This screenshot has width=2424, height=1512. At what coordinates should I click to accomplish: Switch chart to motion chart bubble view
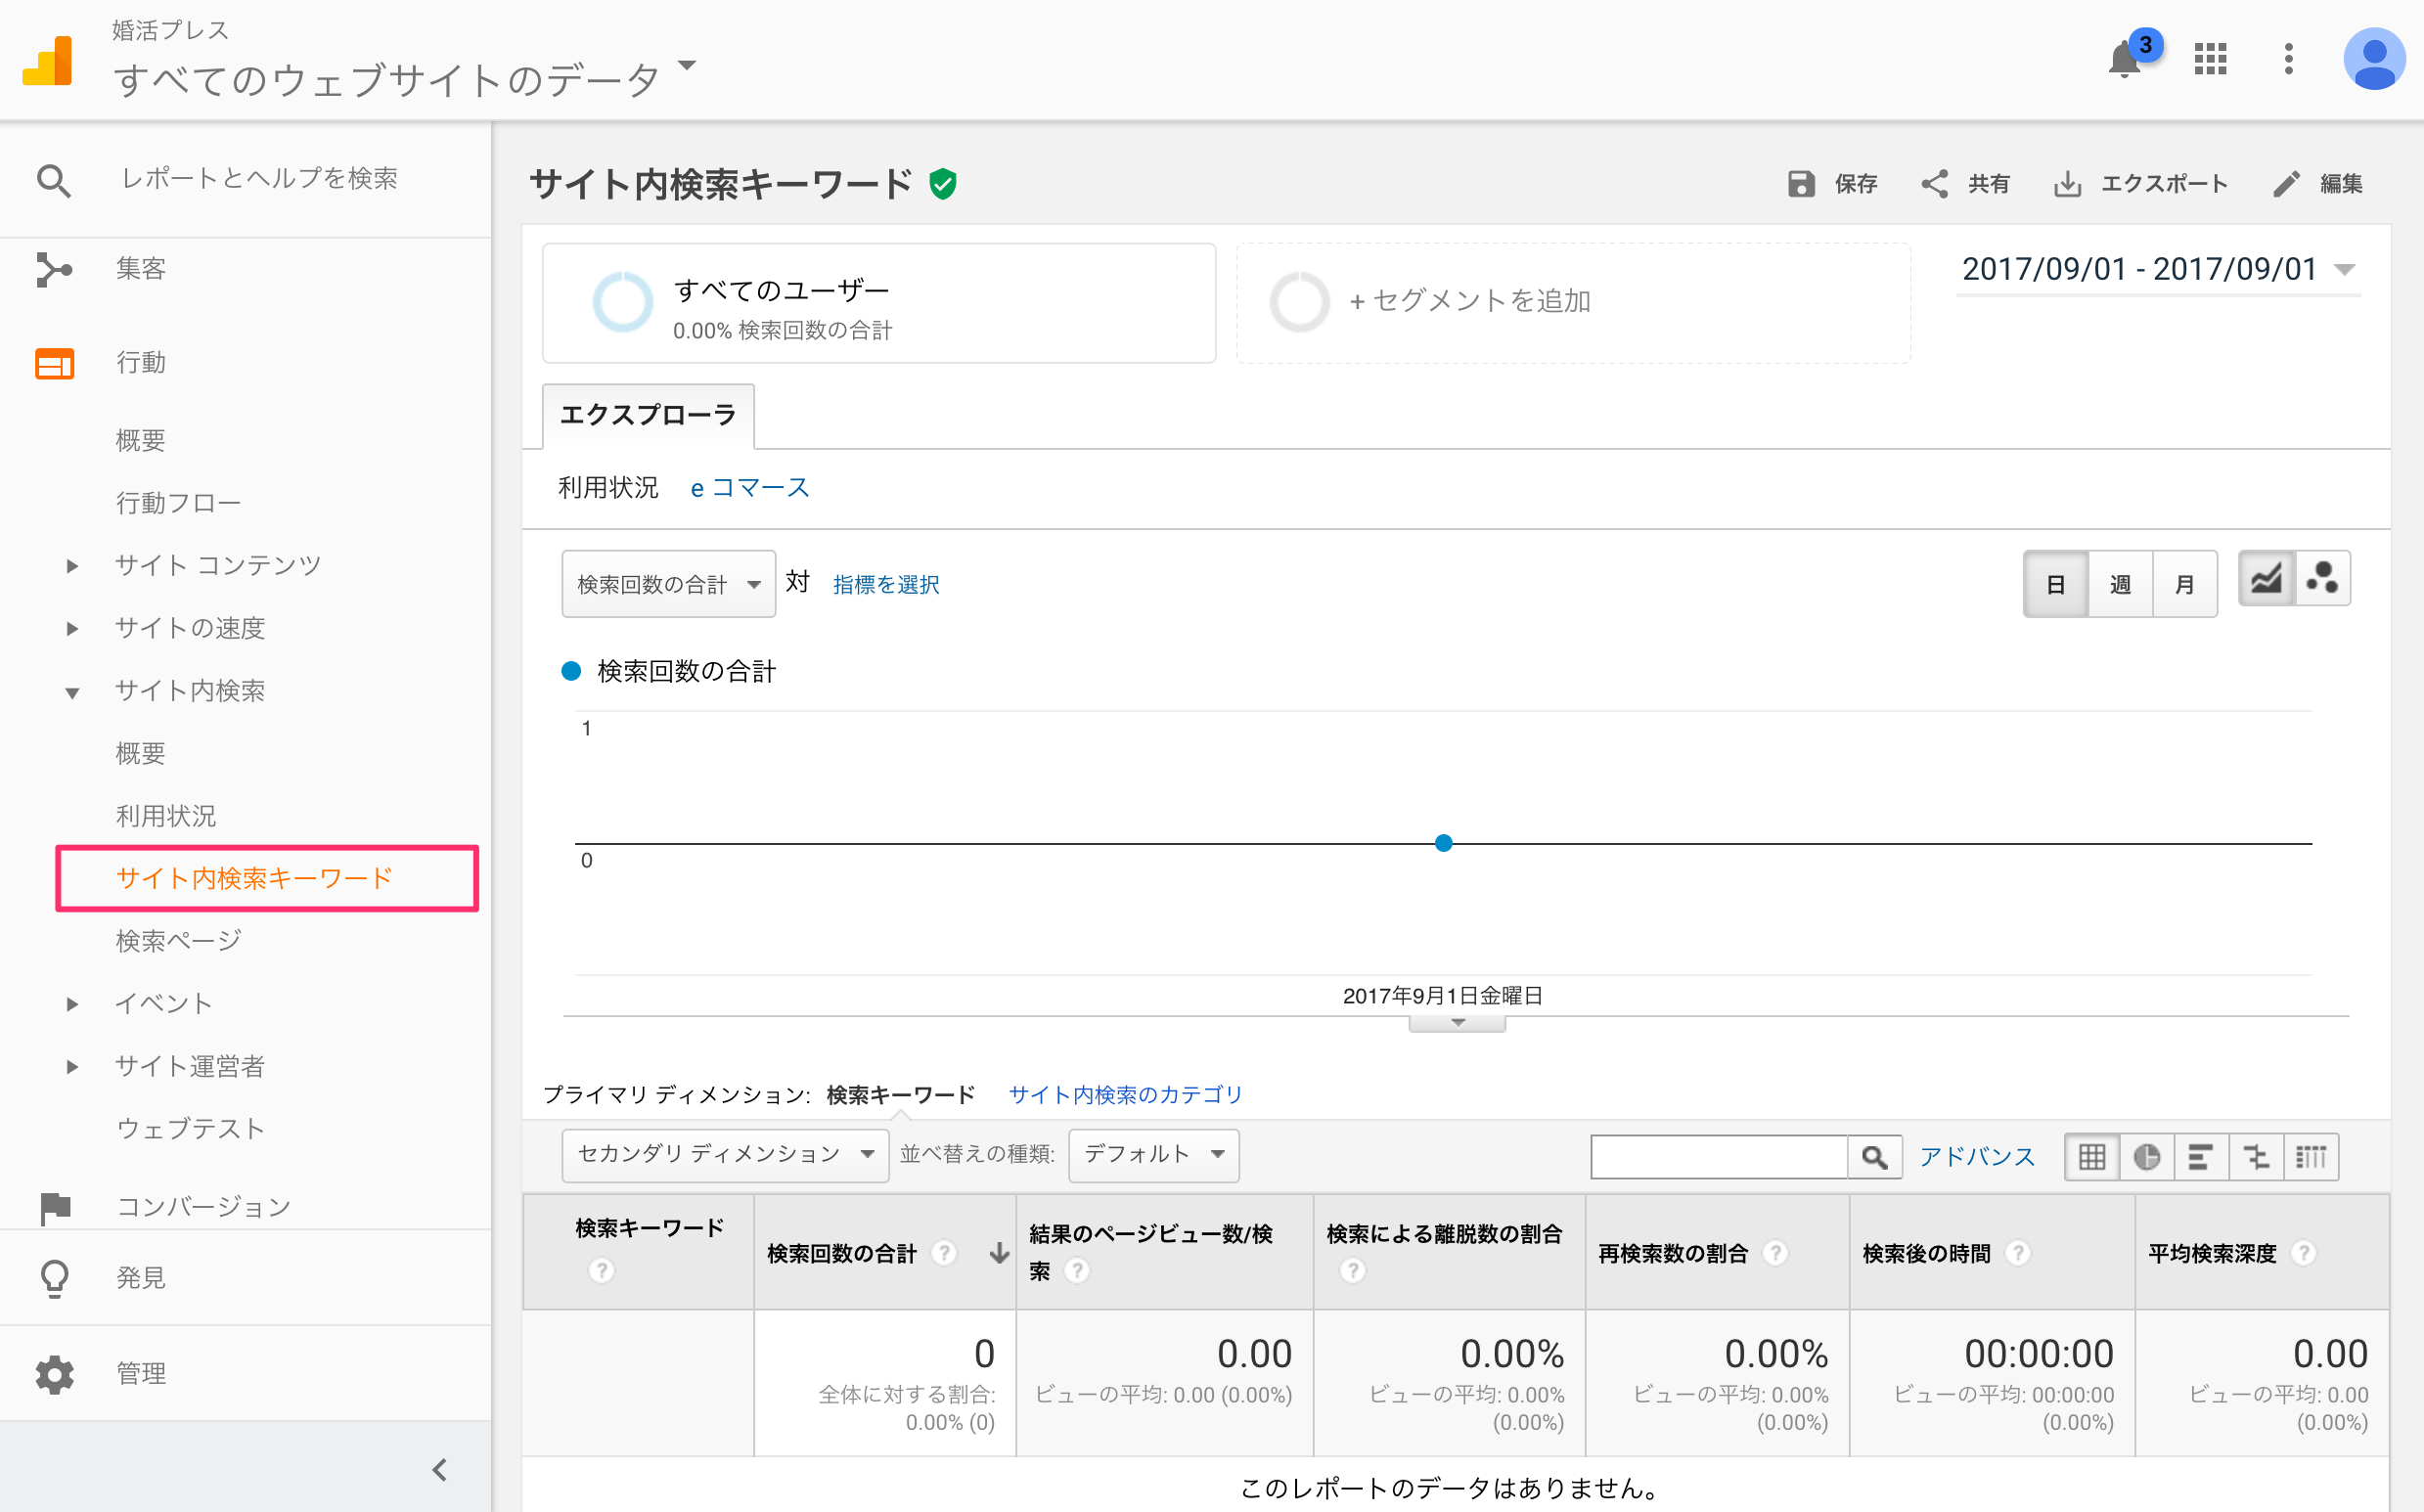coord(2322,578)
